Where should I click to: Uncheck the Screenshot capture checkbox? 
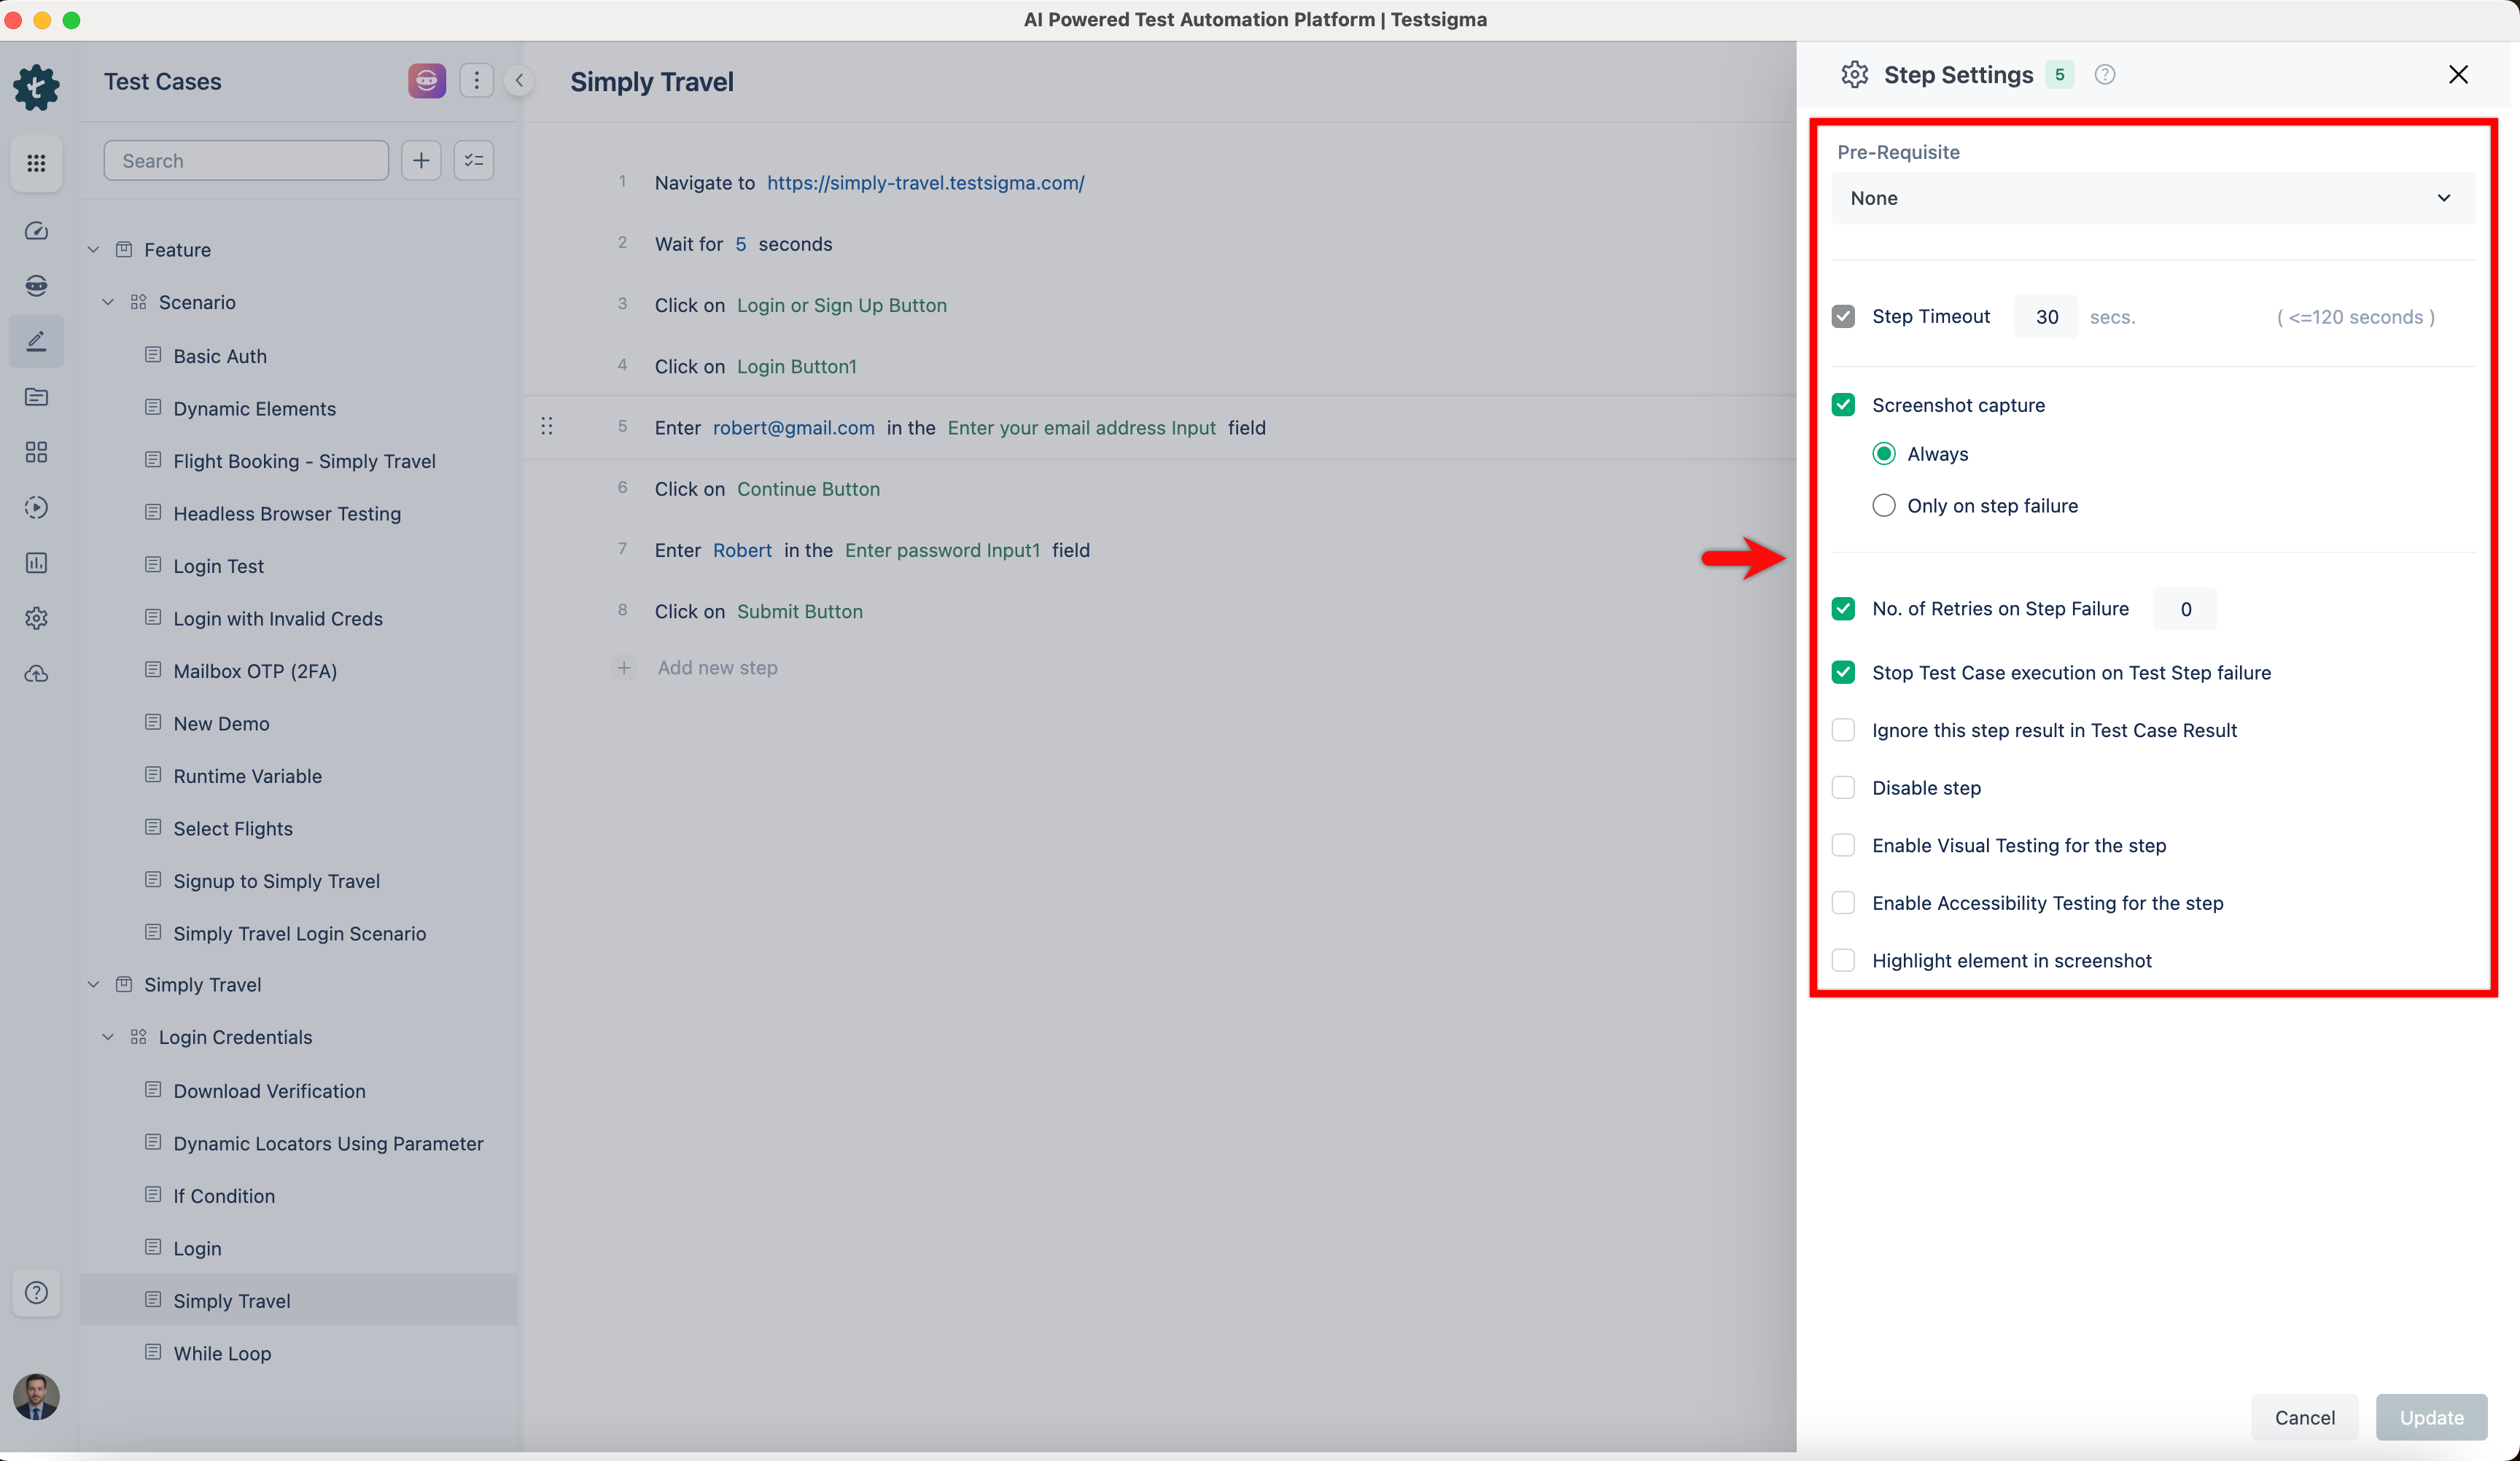(x=1843, y=405)
